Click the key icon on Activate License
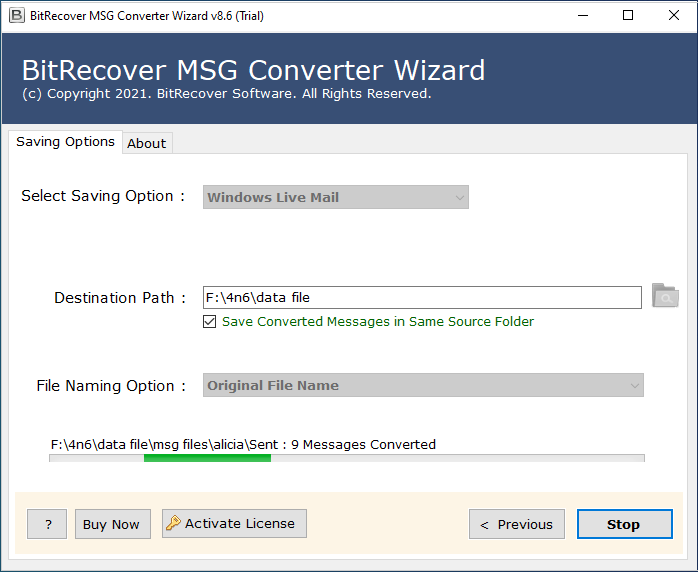Viewport: 698px width, 572px height. (x=174, y=523)
